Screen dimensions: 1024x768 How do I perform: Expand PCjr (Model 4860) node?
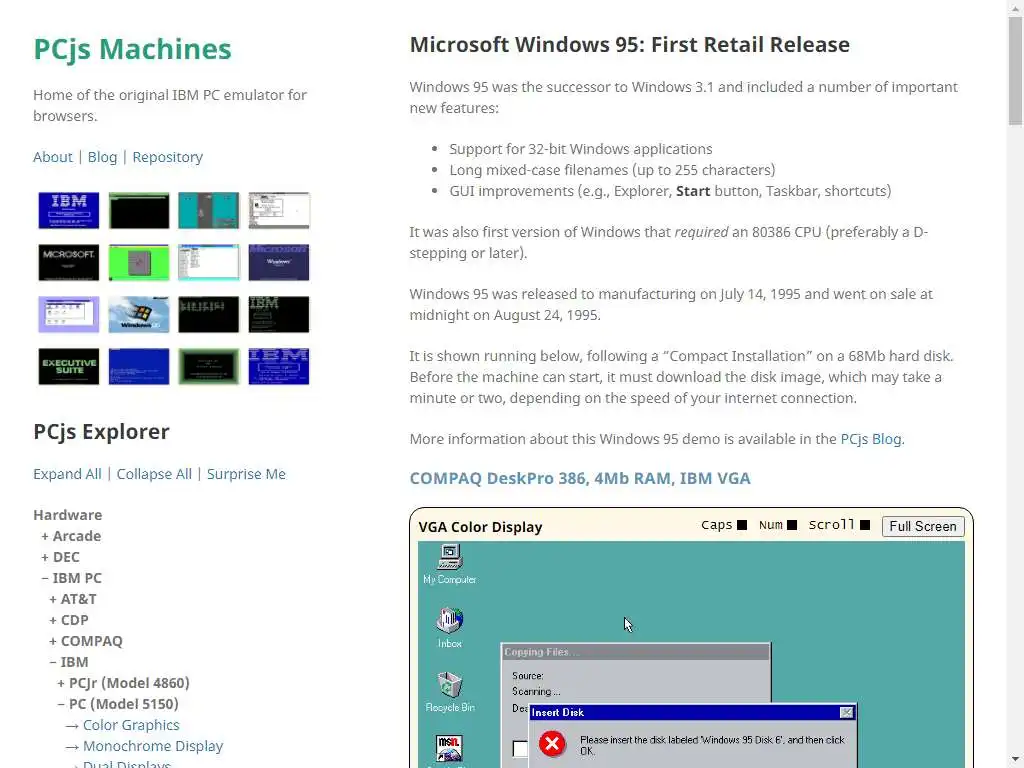[x=123, y=682]
